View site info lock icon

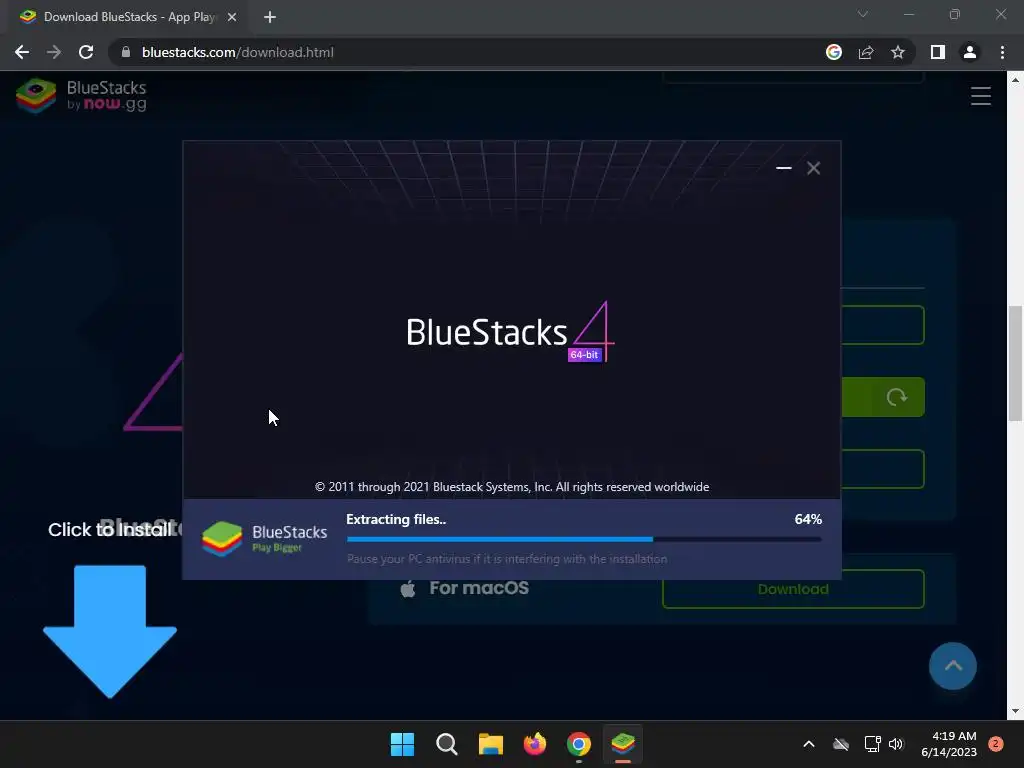tap(126, 52)
